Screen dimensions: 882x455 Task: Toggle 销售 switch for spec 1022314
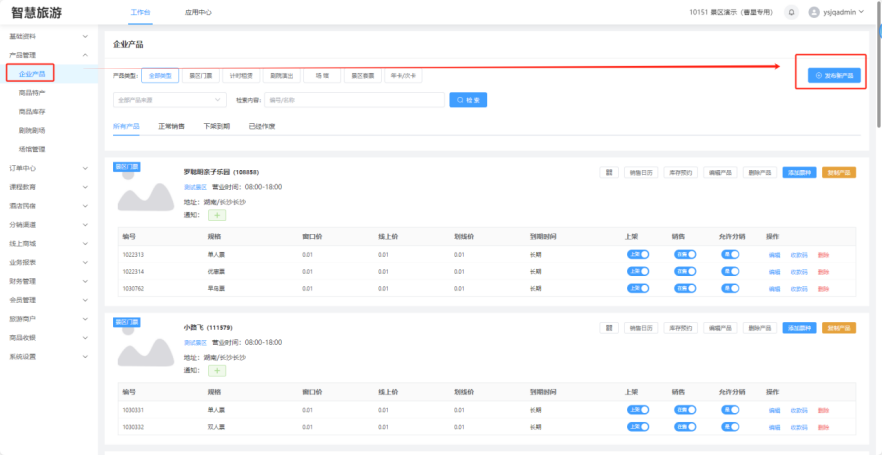tap(684, 271)
